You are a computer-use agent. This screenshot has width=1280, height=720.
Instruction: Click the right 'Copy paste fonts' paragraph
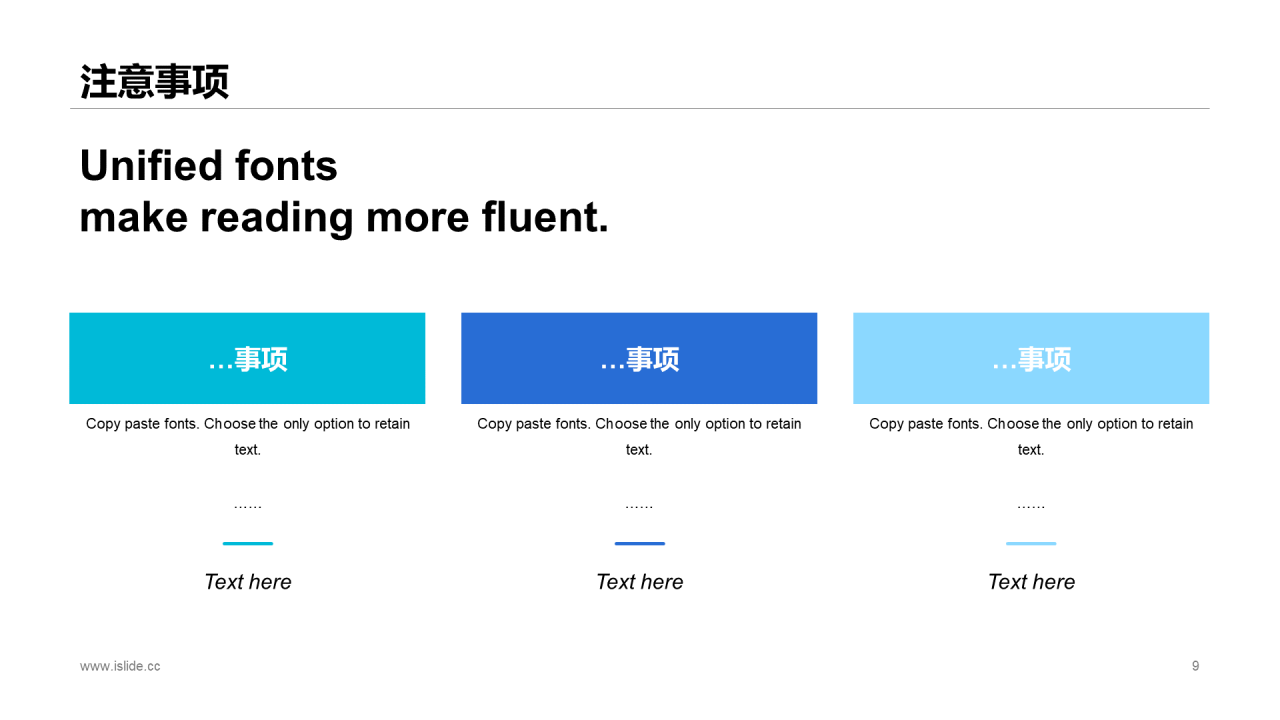1031,437
